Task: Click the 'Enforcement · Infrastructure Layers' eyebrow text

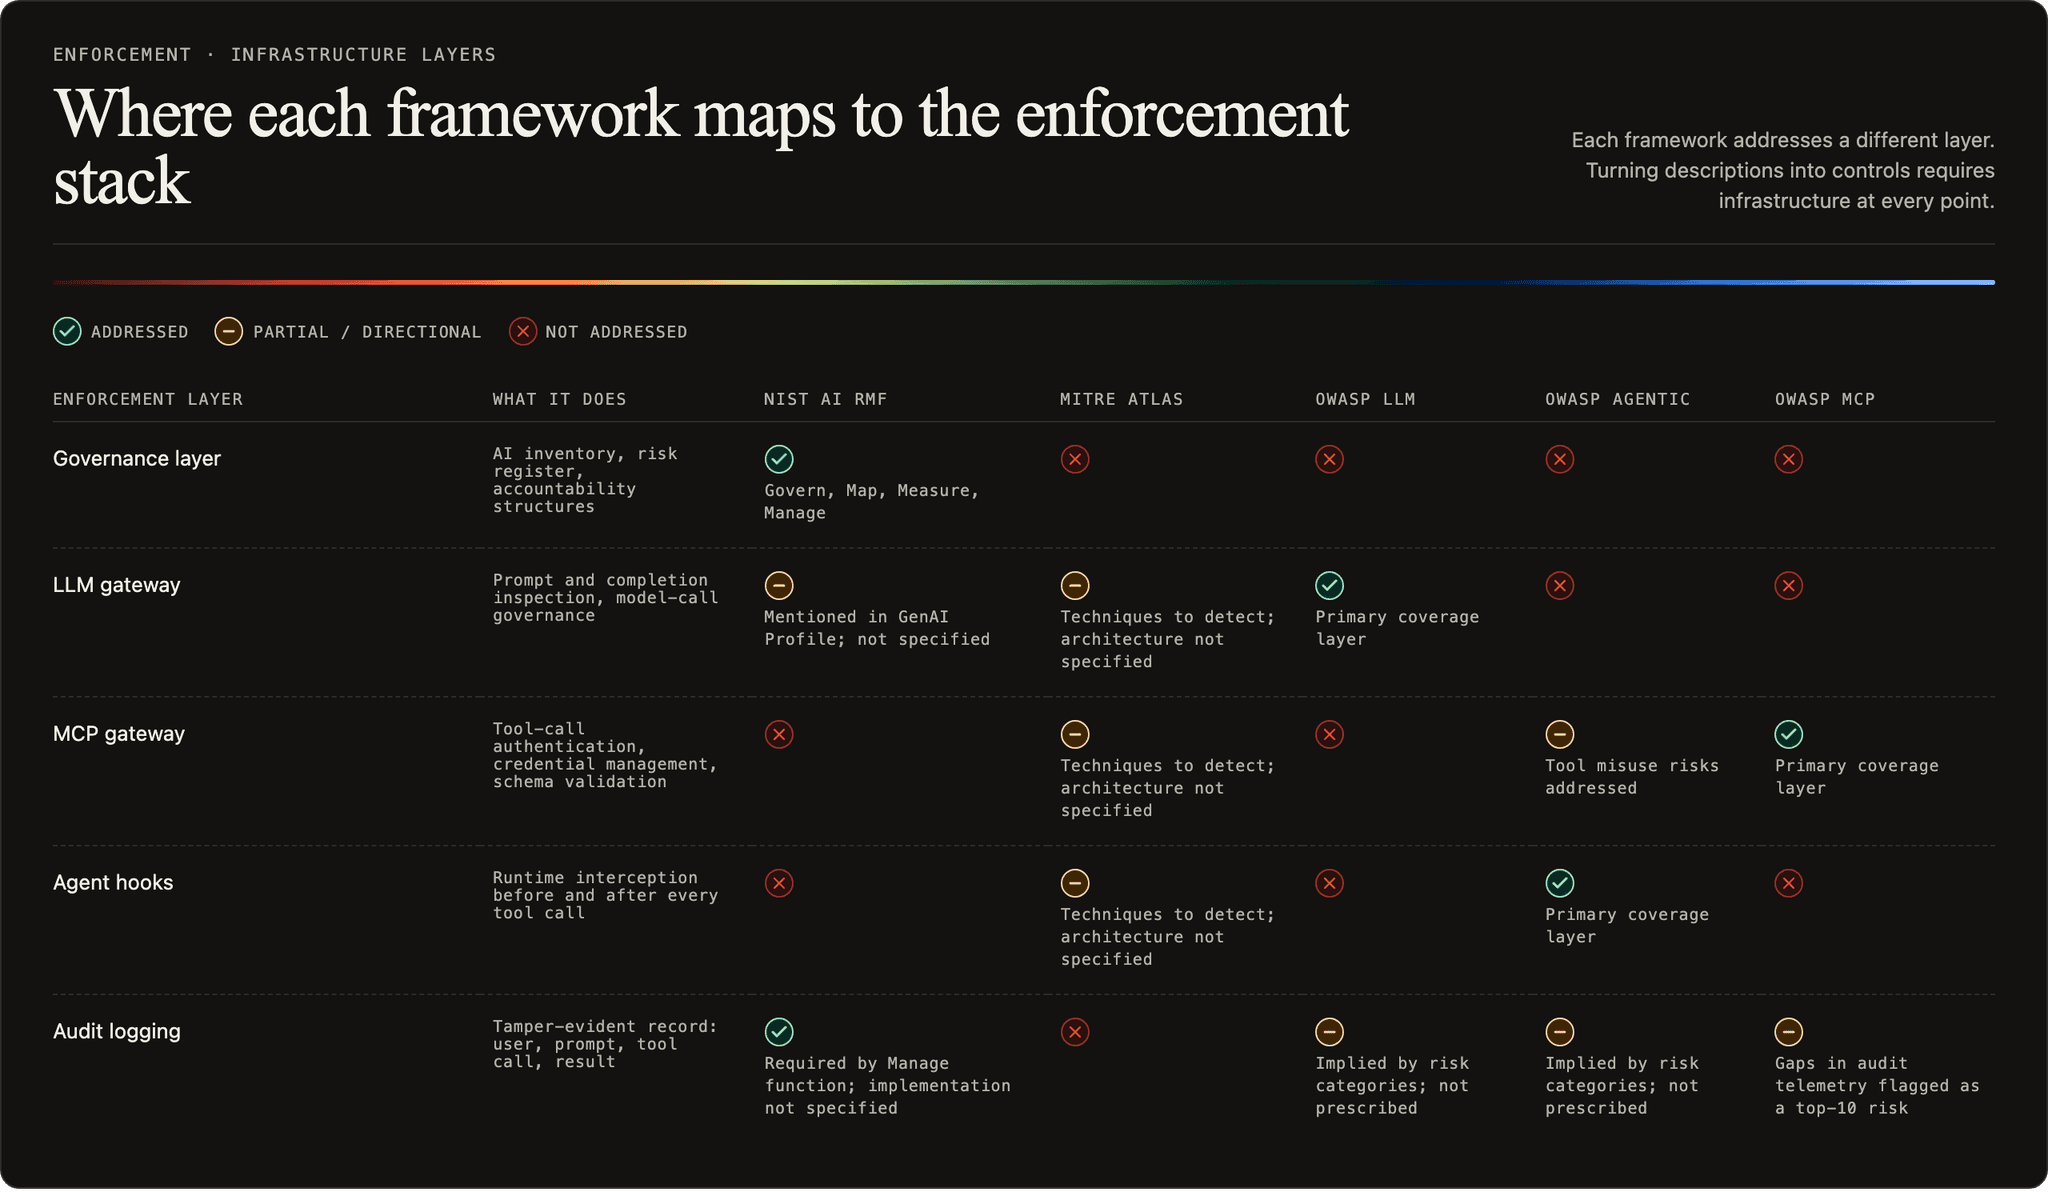Action: click(x=274, y=54)
